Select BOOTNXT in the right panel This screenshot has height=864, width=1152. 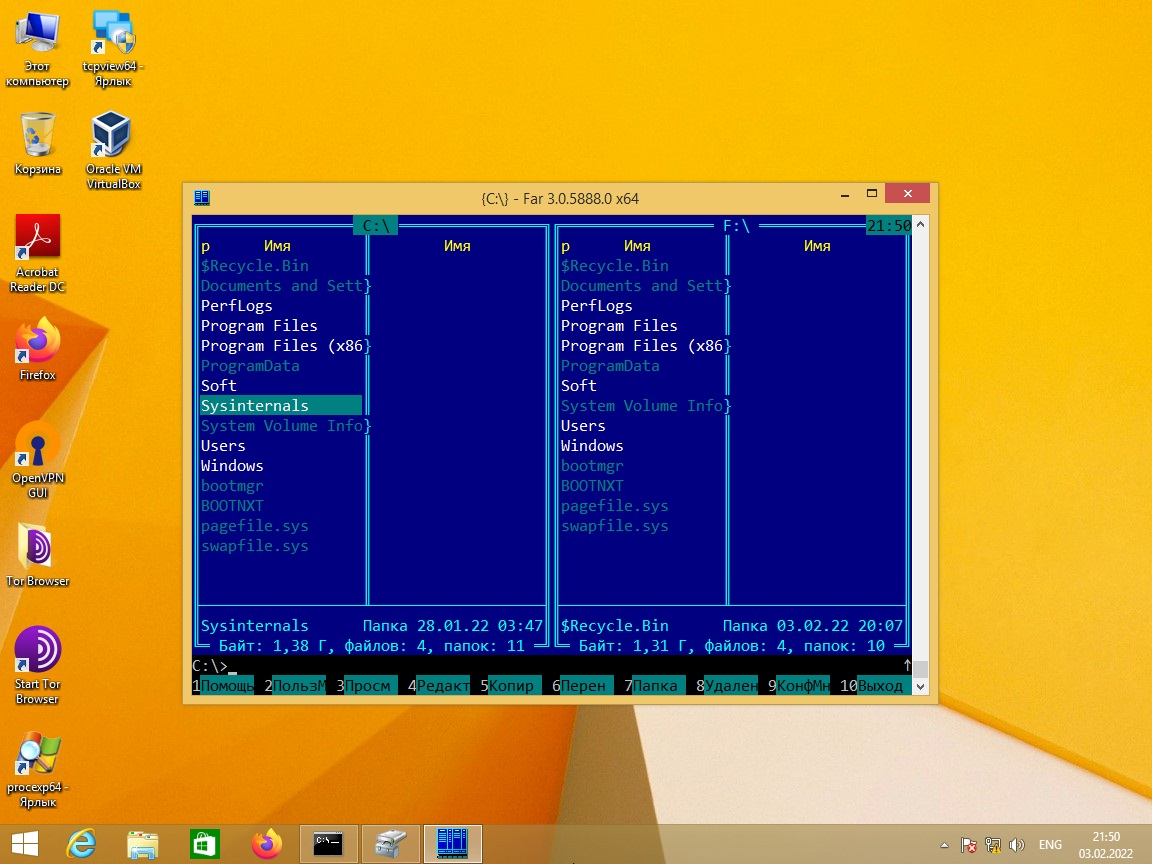[x=592, y=486]
